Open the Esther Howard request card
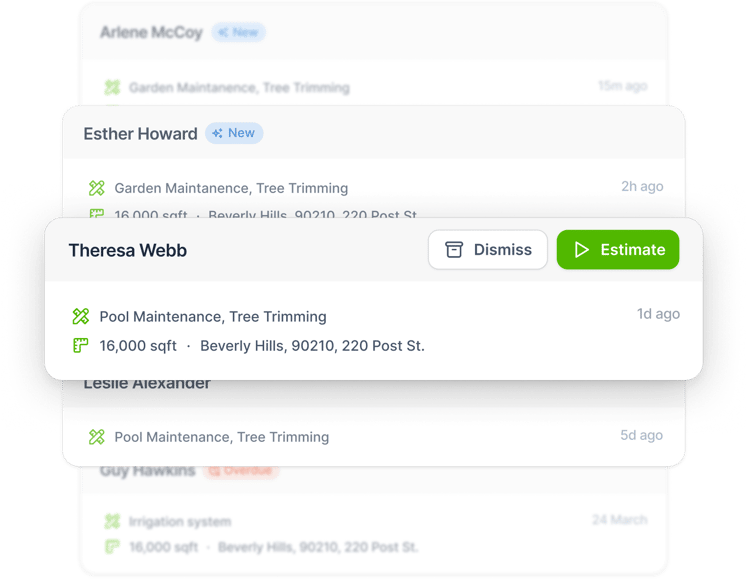 (x=374, y=162)
